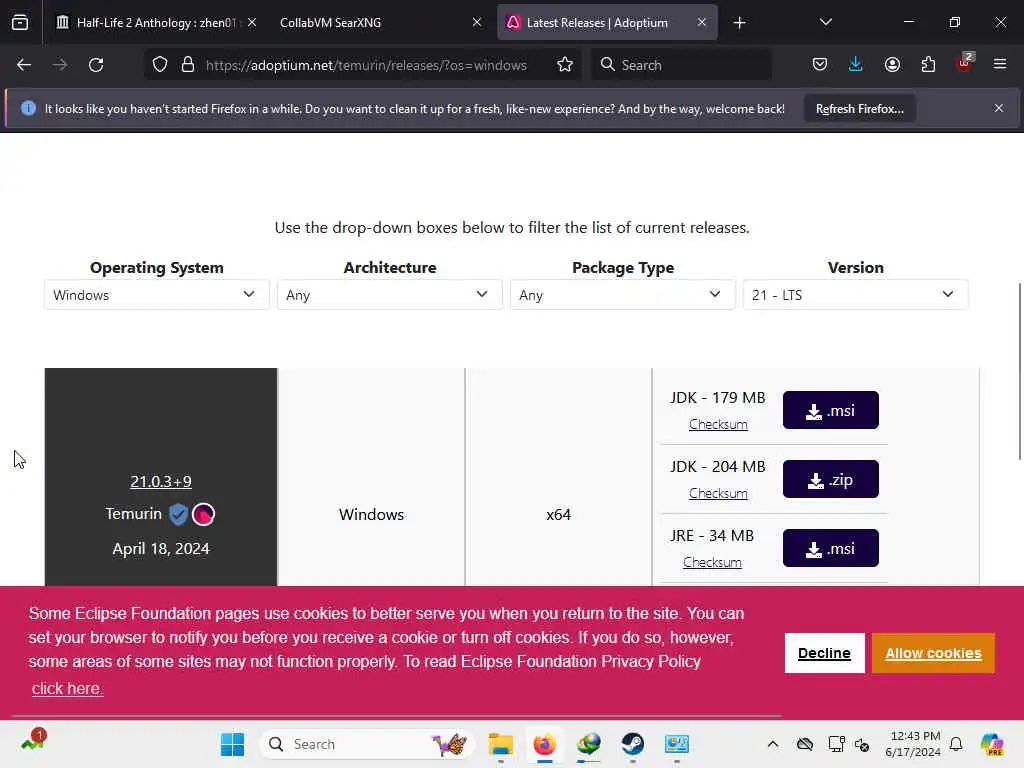Click the page vertical scrollbar
The image size is (1024, 768).
pos(1019,372)
